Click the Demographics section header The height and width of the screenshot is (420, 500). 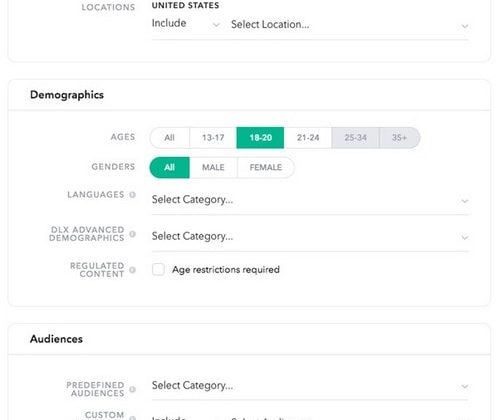pyautogui.click(x=67, y=95)
